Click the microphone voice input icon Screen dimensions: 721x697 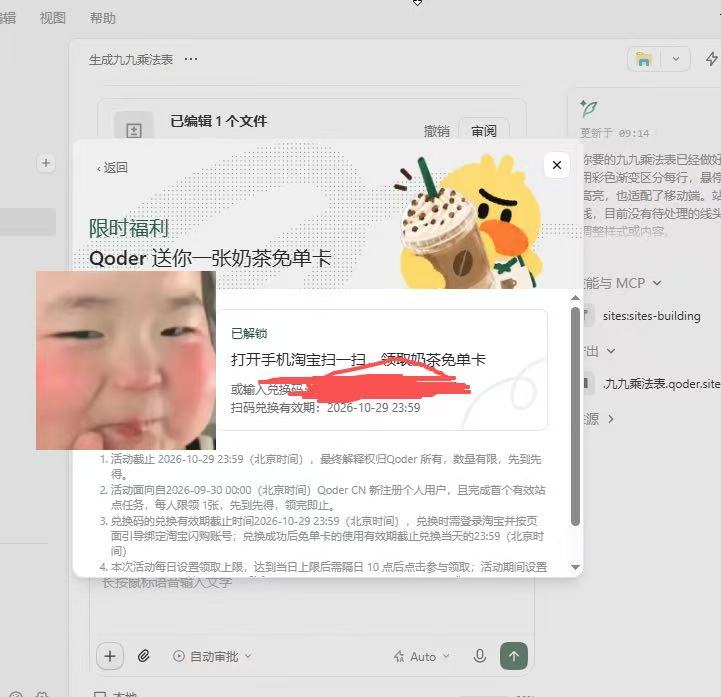480,656
